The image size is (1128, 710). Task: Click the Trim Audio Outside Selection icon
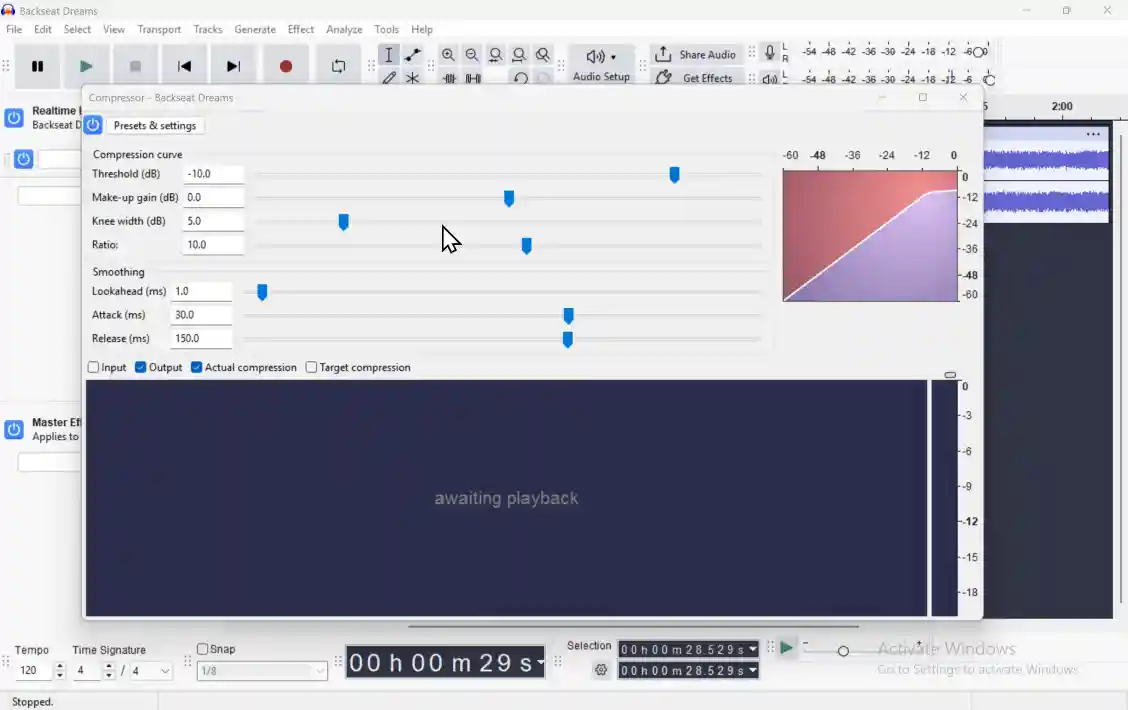click(x=448, y=78)
